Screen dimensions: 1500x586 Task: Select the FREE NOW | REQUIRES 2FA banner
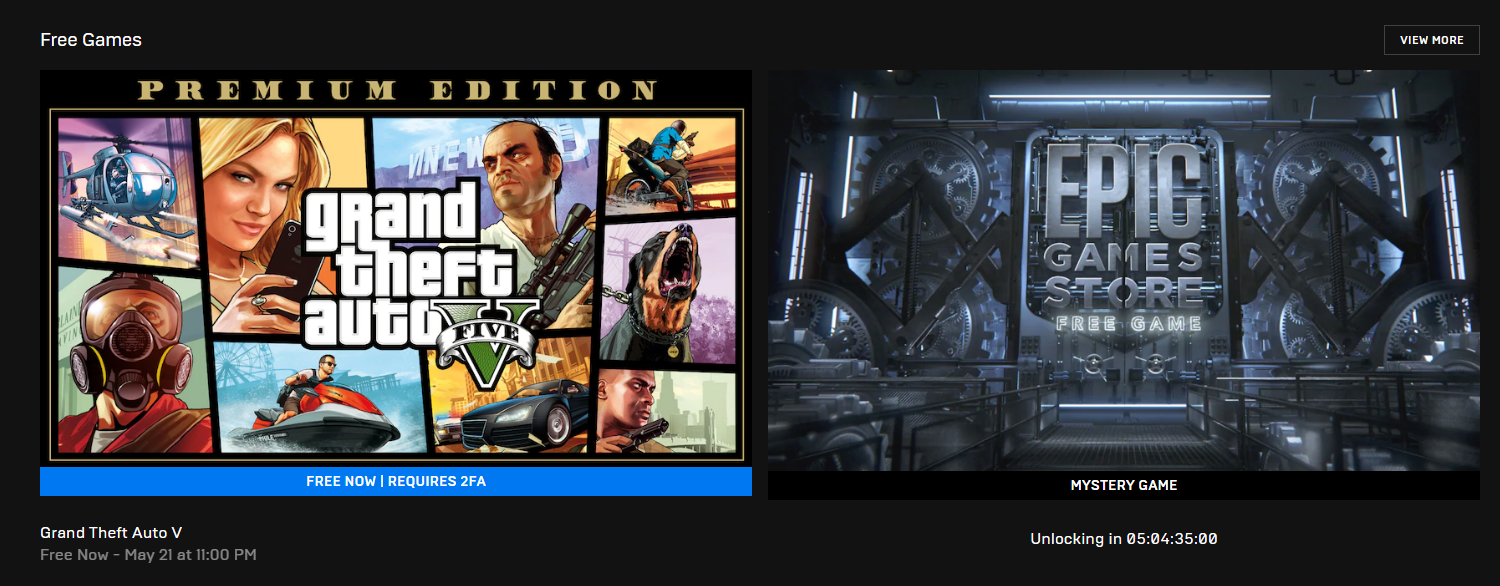[396, 481]
